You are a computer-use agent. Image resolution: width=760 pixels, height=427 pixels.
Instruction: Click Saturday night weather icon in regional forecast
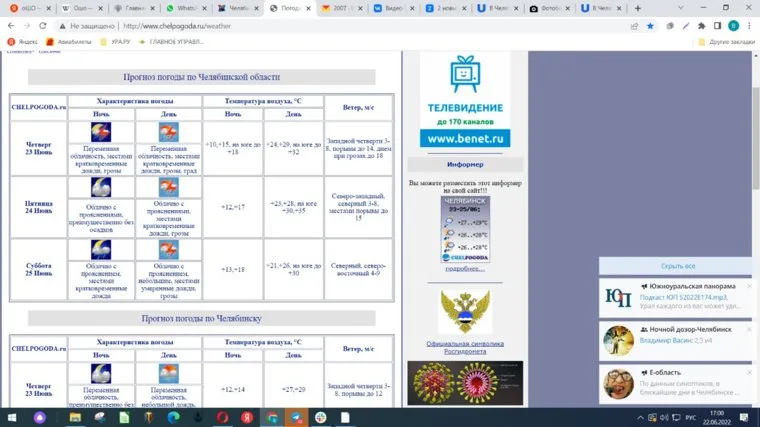click(x=101, y=249)
